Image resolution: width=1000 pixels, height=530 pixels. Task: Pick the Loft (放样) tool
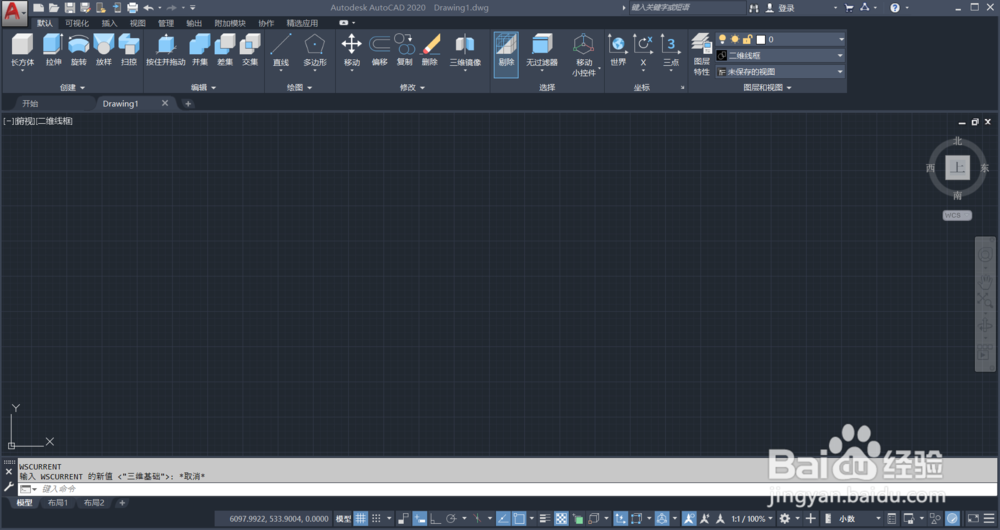tap(103, 50)
